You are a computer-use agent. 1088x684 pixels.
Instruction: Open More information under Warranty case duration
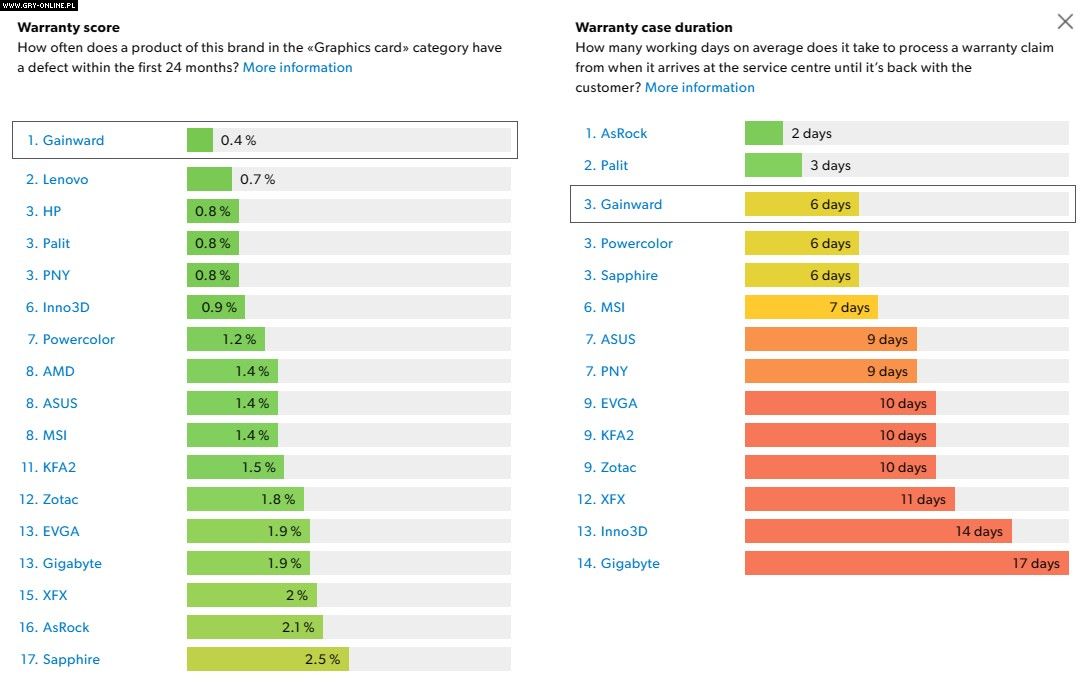(699, 88)
